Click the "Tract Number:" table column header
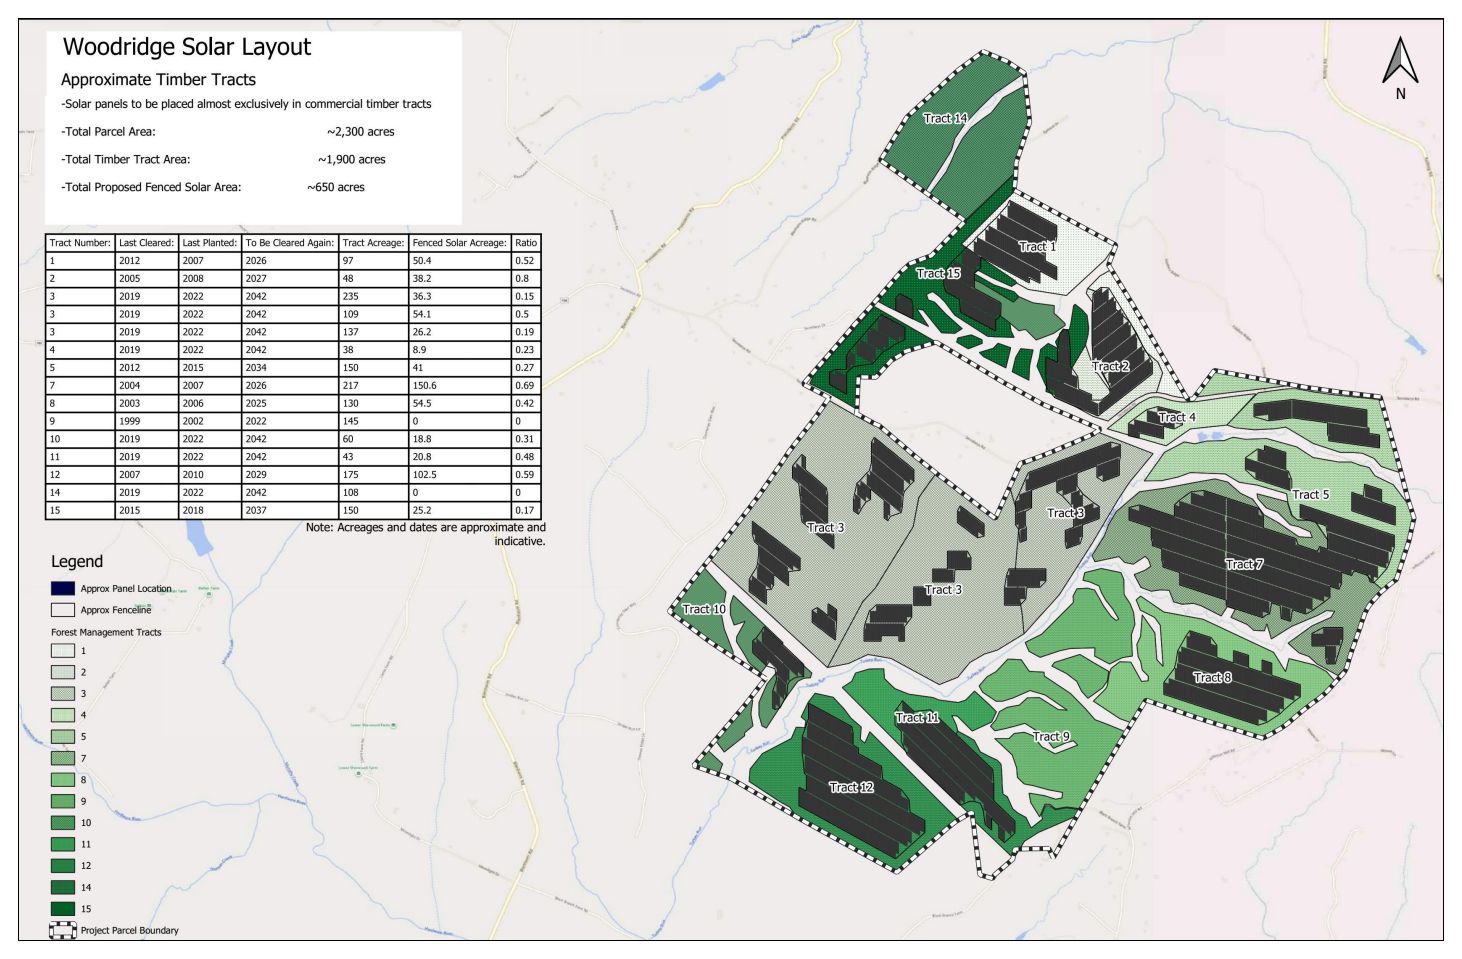Viewport: 1462px width, 959px height. (80, 243)
